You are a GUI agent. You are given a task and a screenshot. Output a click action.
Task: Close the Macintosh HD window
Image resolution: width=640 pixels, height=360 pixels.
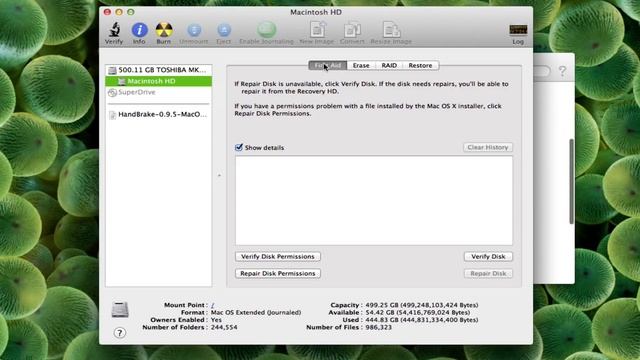[107, 12]
